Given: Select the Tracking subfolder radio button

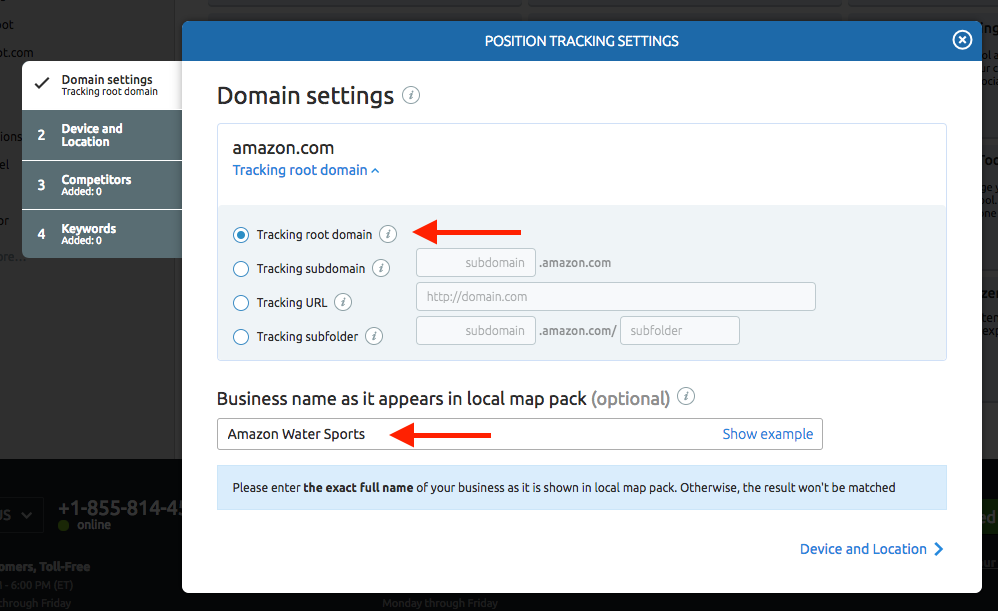Looking at the screenshot, I should [241, 337].
